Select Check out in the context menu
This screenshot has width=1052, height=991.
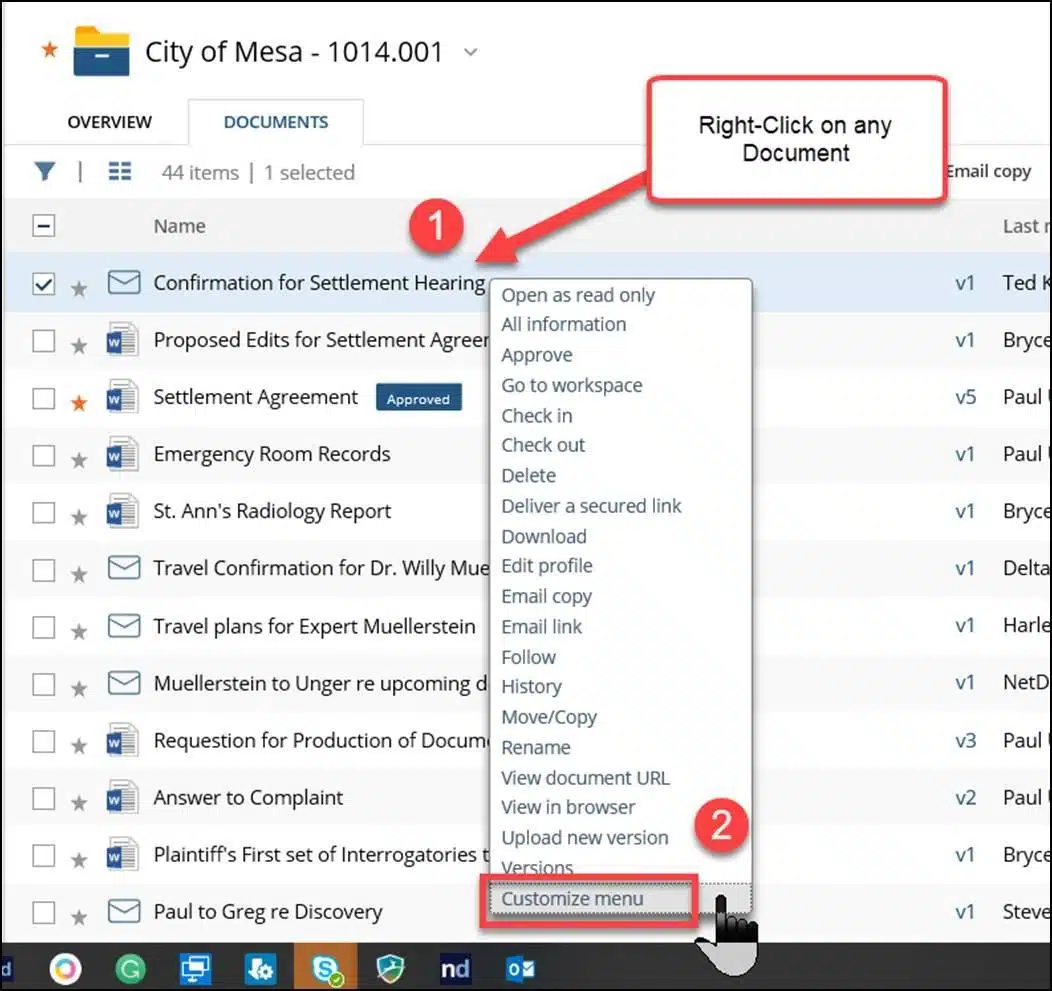(543, 445)
